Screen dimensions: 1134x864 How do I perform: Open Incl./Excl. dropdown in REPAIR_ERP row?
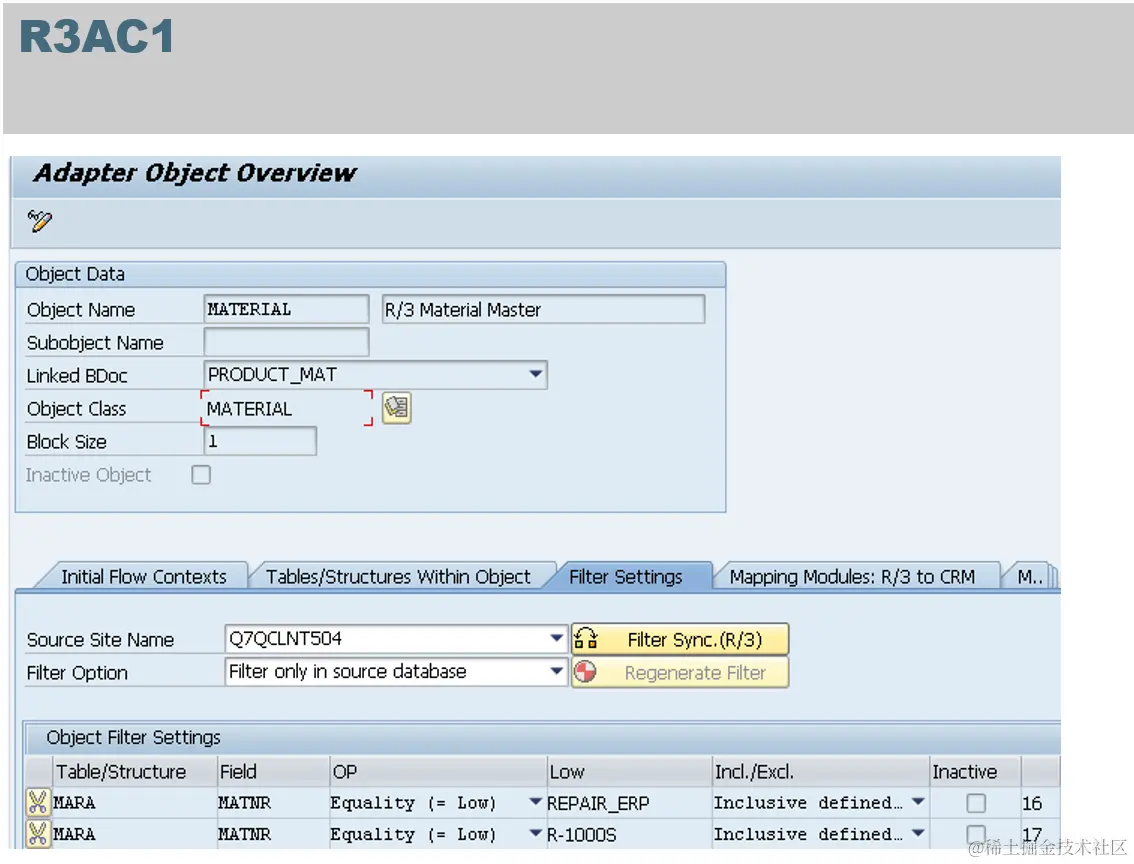tap(918, 802)
